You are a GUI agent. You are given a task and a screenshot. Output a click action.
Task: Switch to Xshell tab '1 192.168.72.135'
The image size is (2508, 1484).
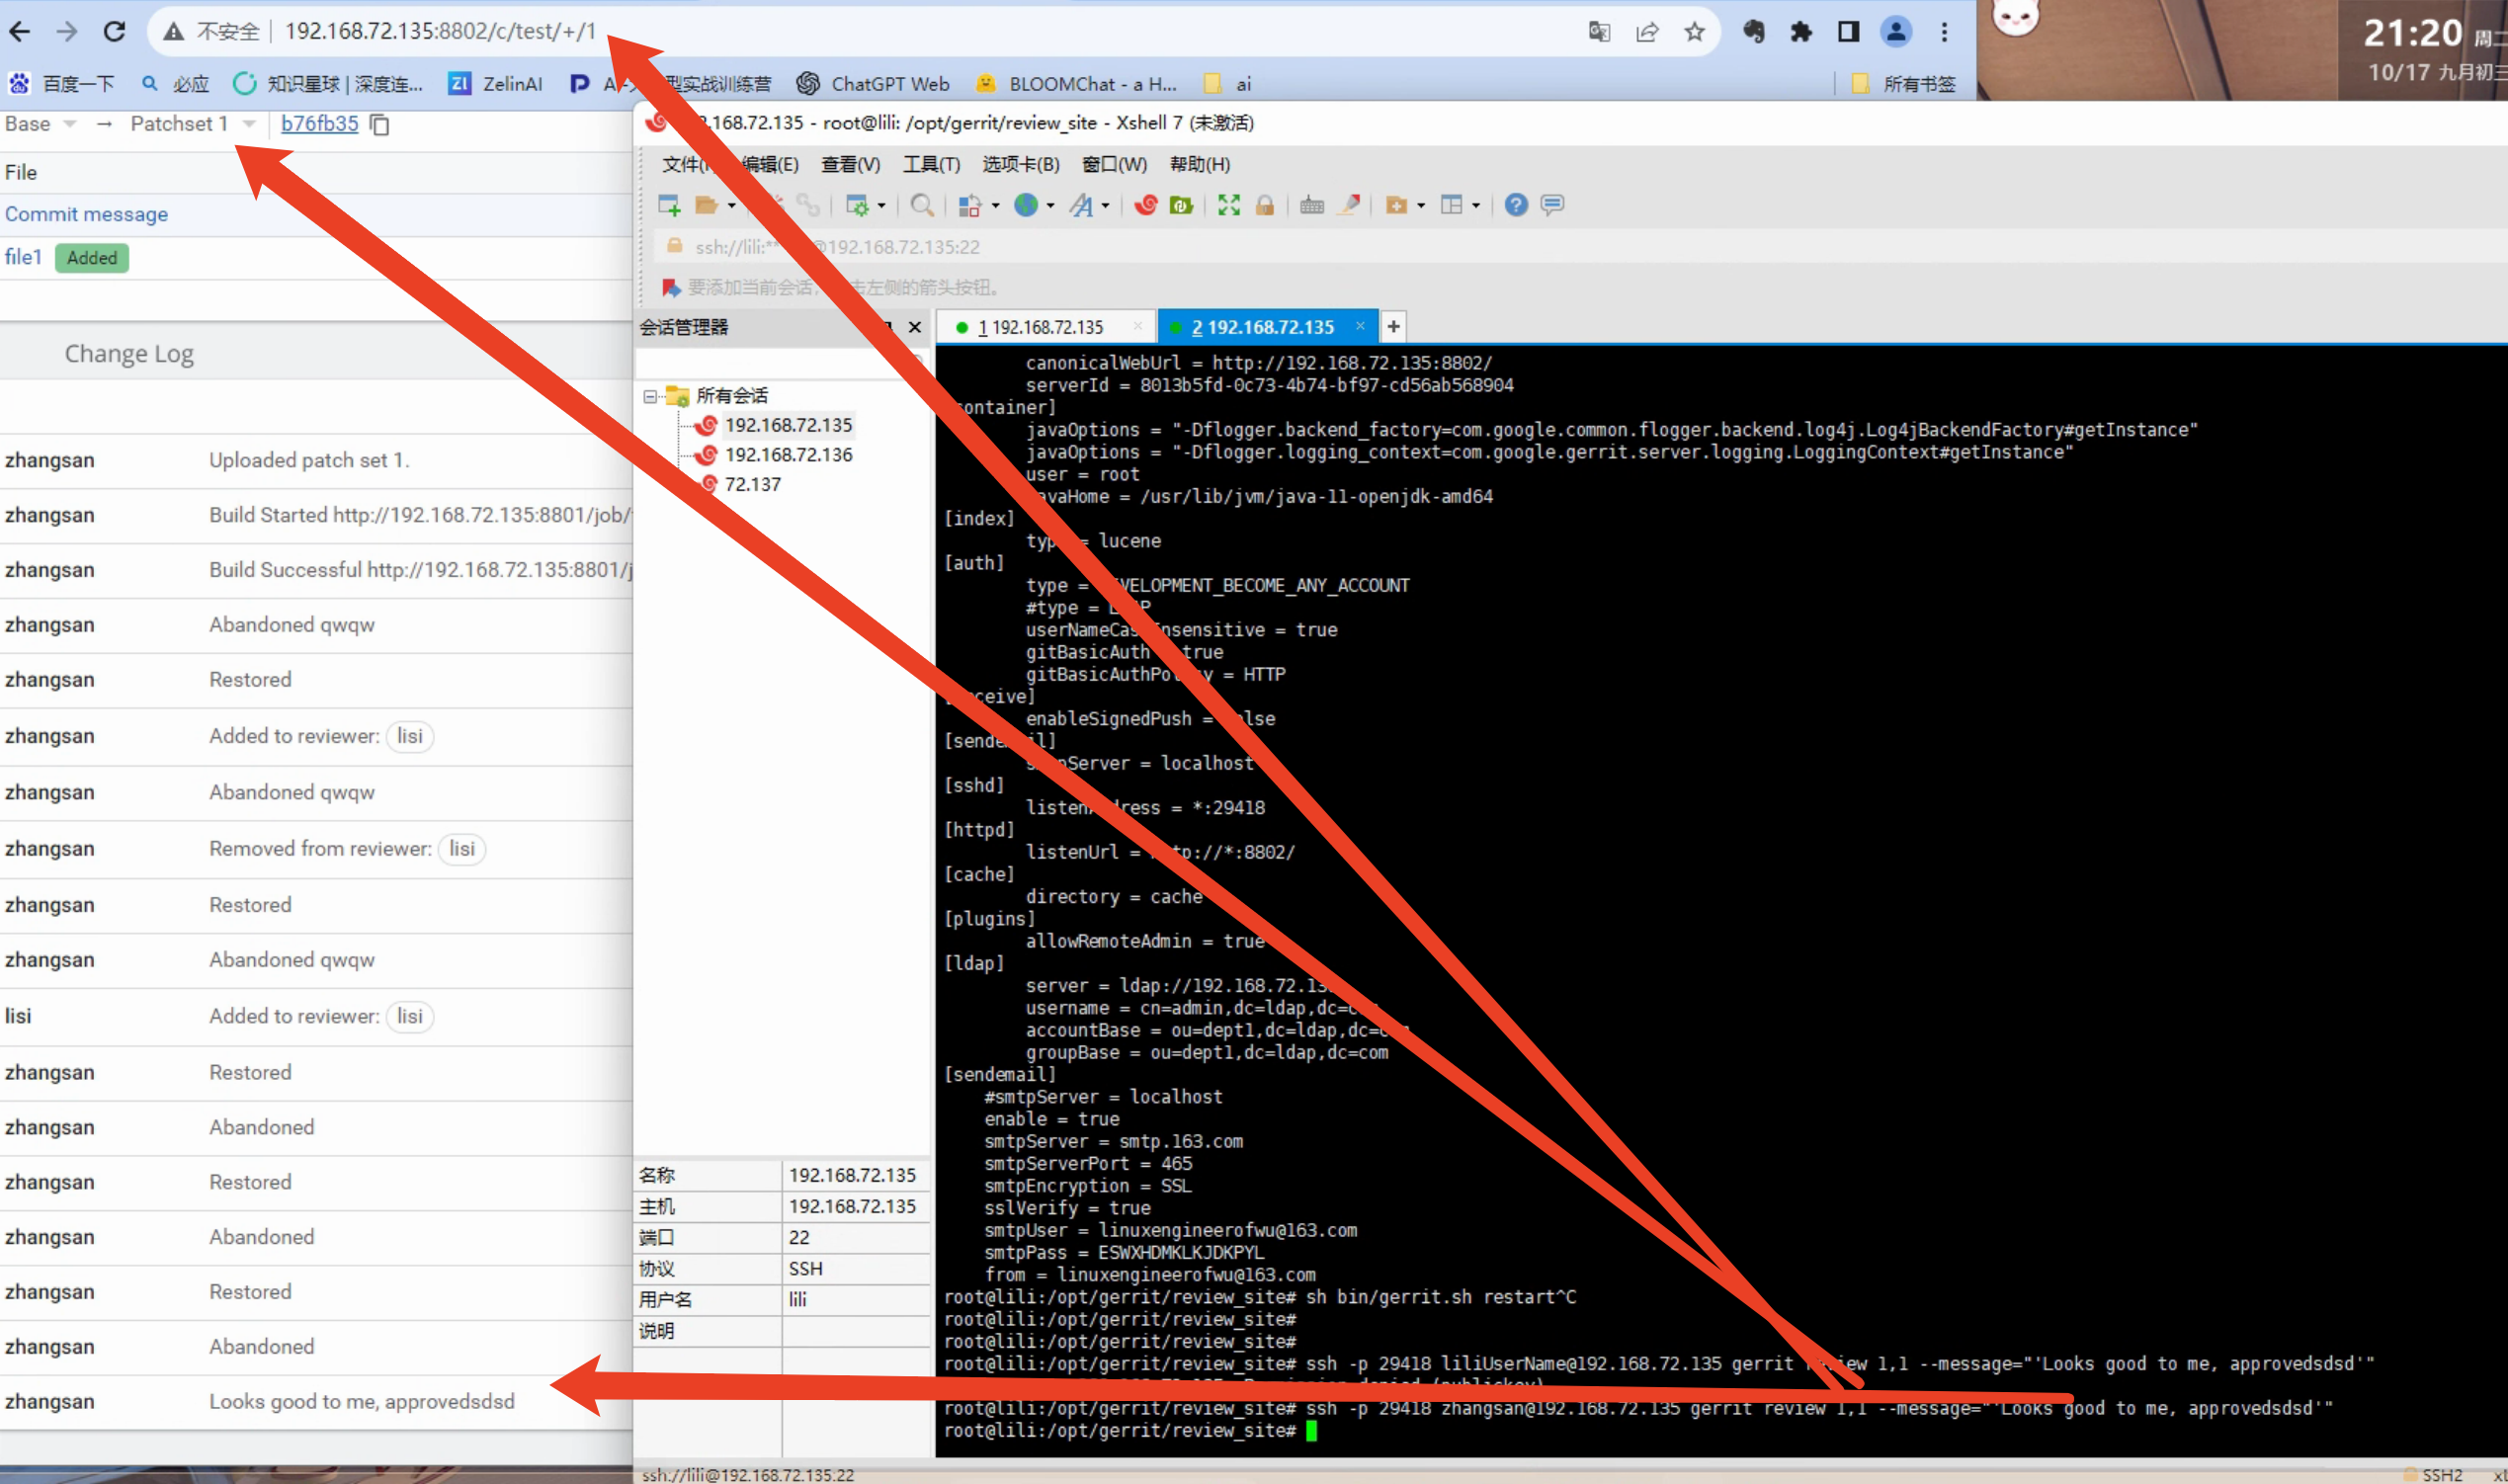pyautogui.click(x=1045, y=327)
